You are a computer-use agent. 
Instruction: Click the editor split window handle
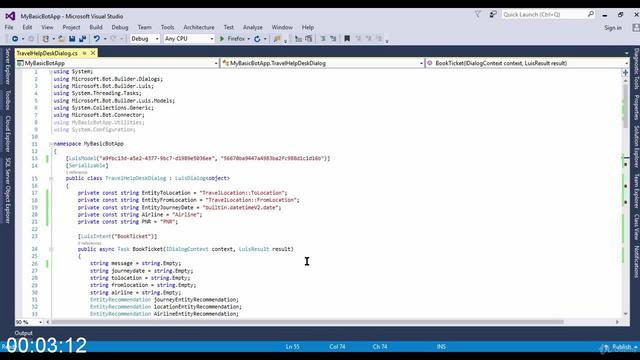click(x=625, y=73)
